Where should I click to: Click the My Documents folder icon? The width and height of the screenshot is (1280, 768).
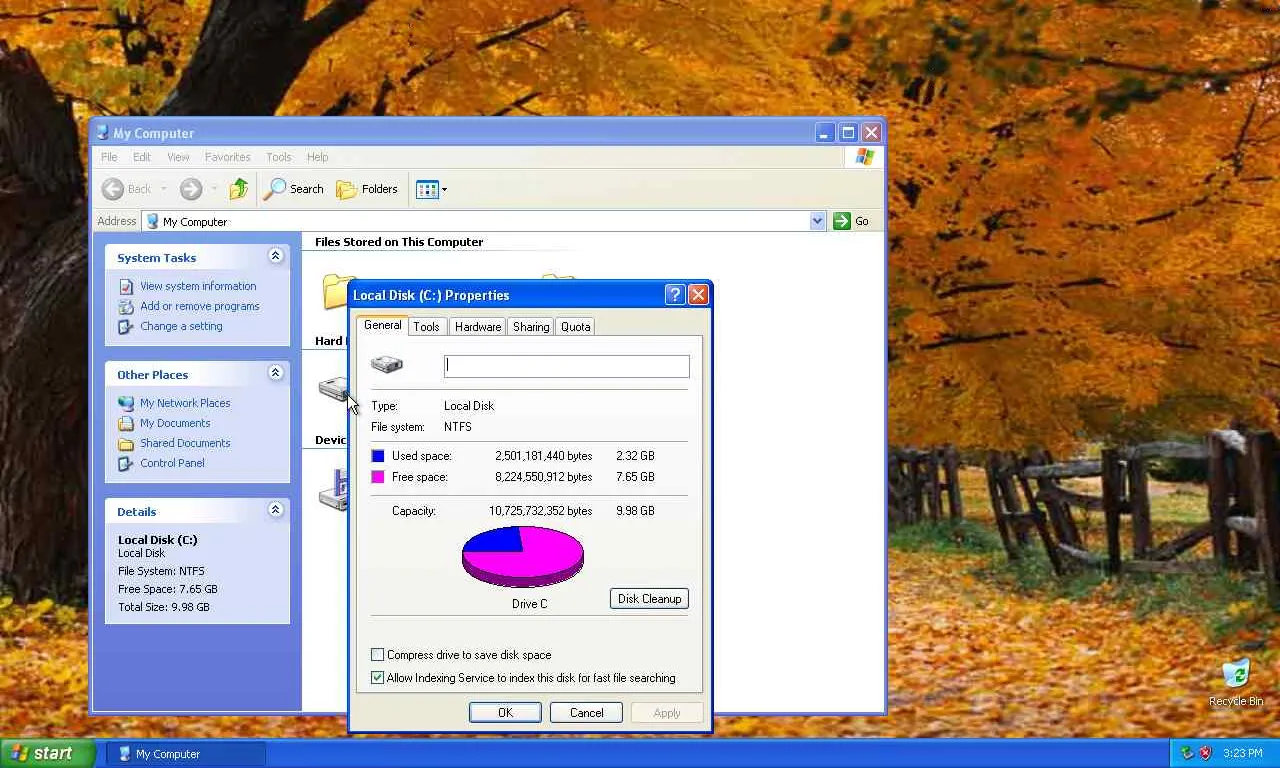tap(126, 423)
